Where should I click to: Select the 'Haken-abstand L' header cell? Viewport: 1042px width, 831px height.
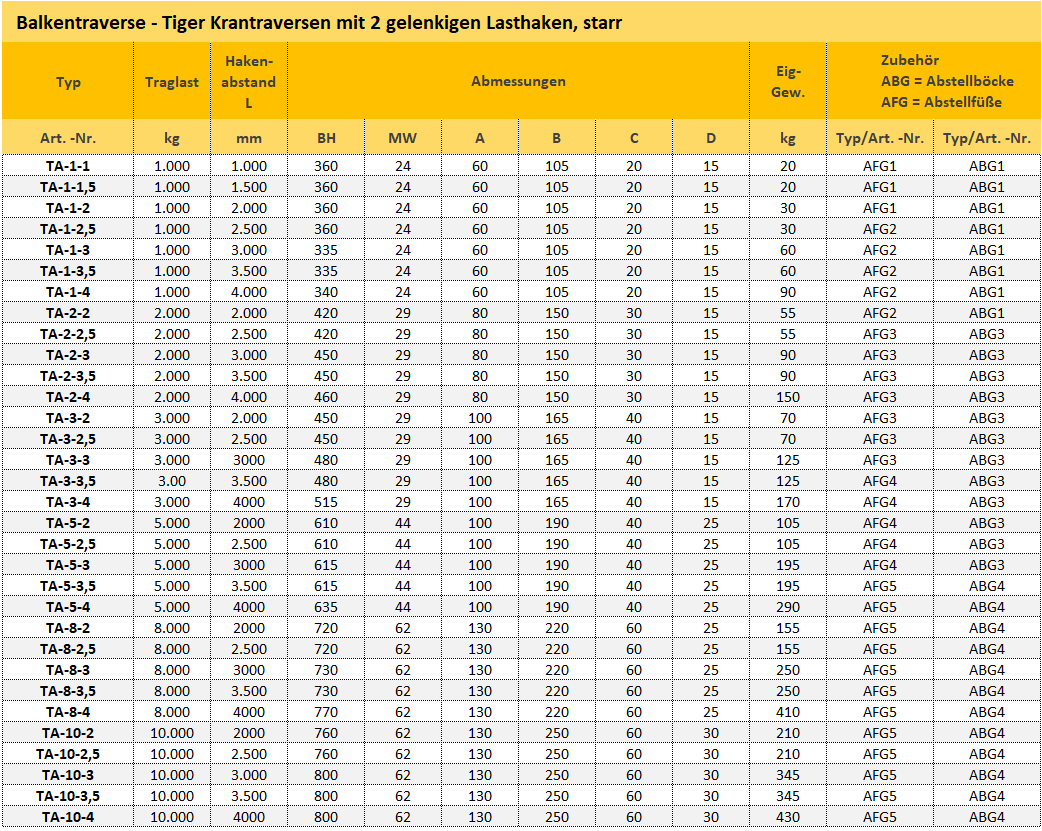pos(249,82)
